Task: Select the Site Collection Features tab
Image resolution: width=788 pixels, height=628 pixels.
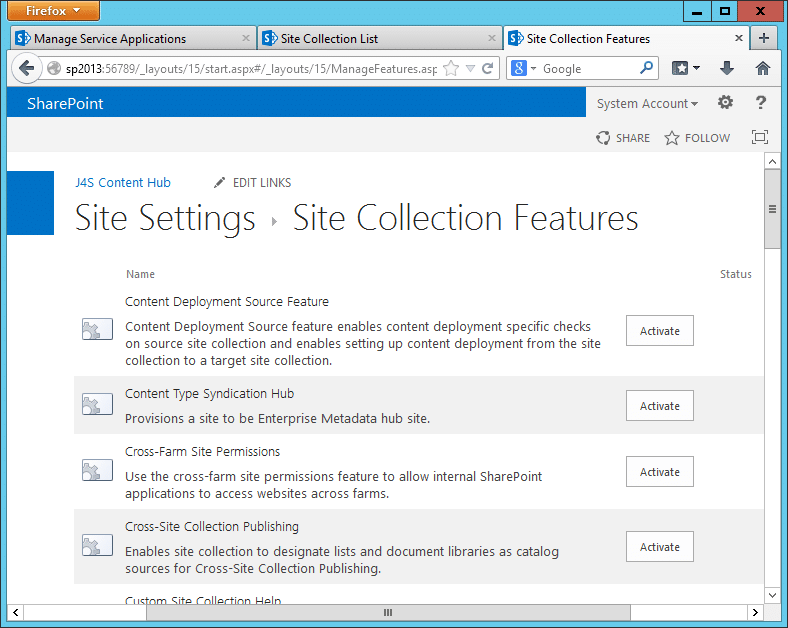Action: [626, 39]
